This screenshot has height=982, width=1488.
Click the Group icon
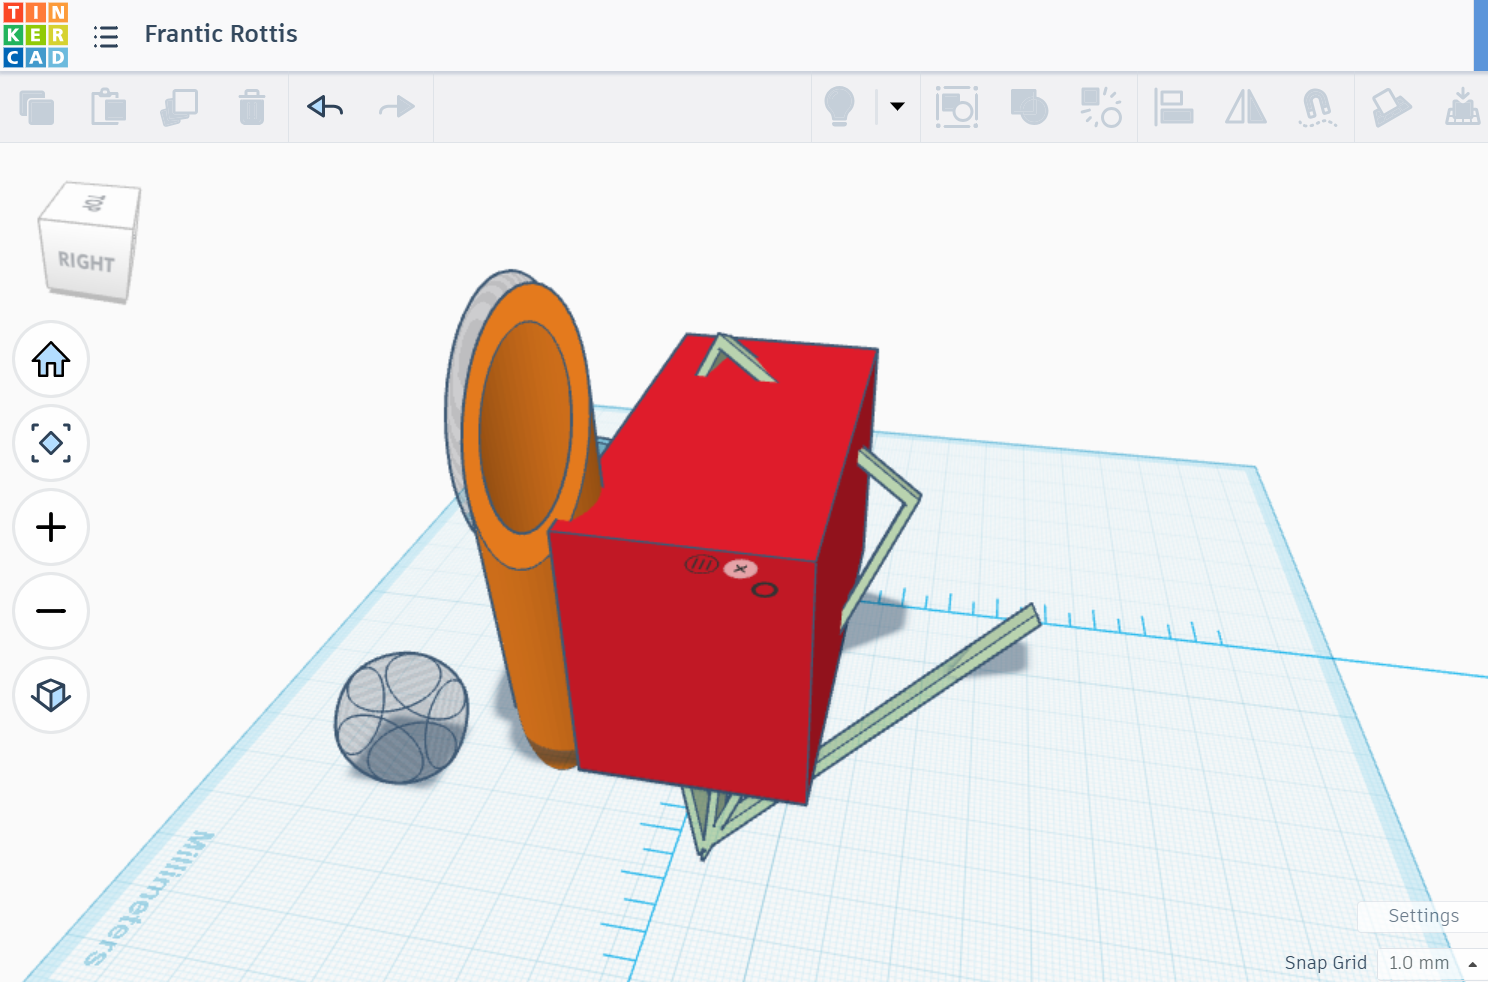coord(957,107)
